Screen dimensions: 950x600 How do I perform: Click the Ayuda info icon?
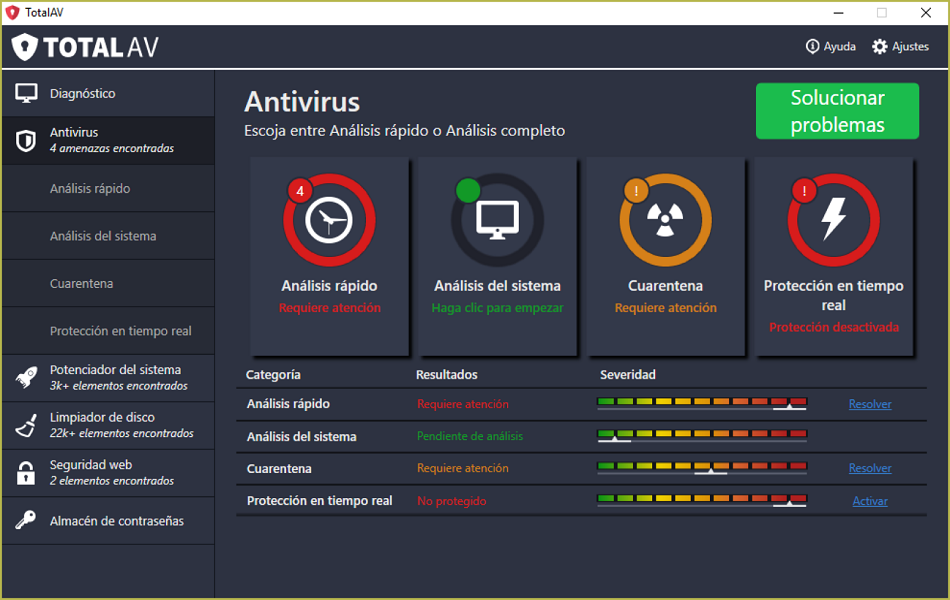[813, 46]
